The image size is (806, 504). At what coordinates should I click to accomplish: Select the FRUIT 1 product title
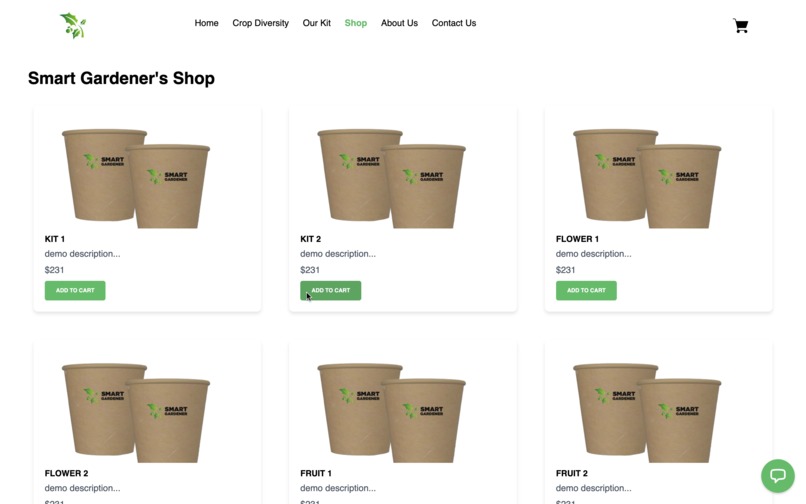[316, 473]
